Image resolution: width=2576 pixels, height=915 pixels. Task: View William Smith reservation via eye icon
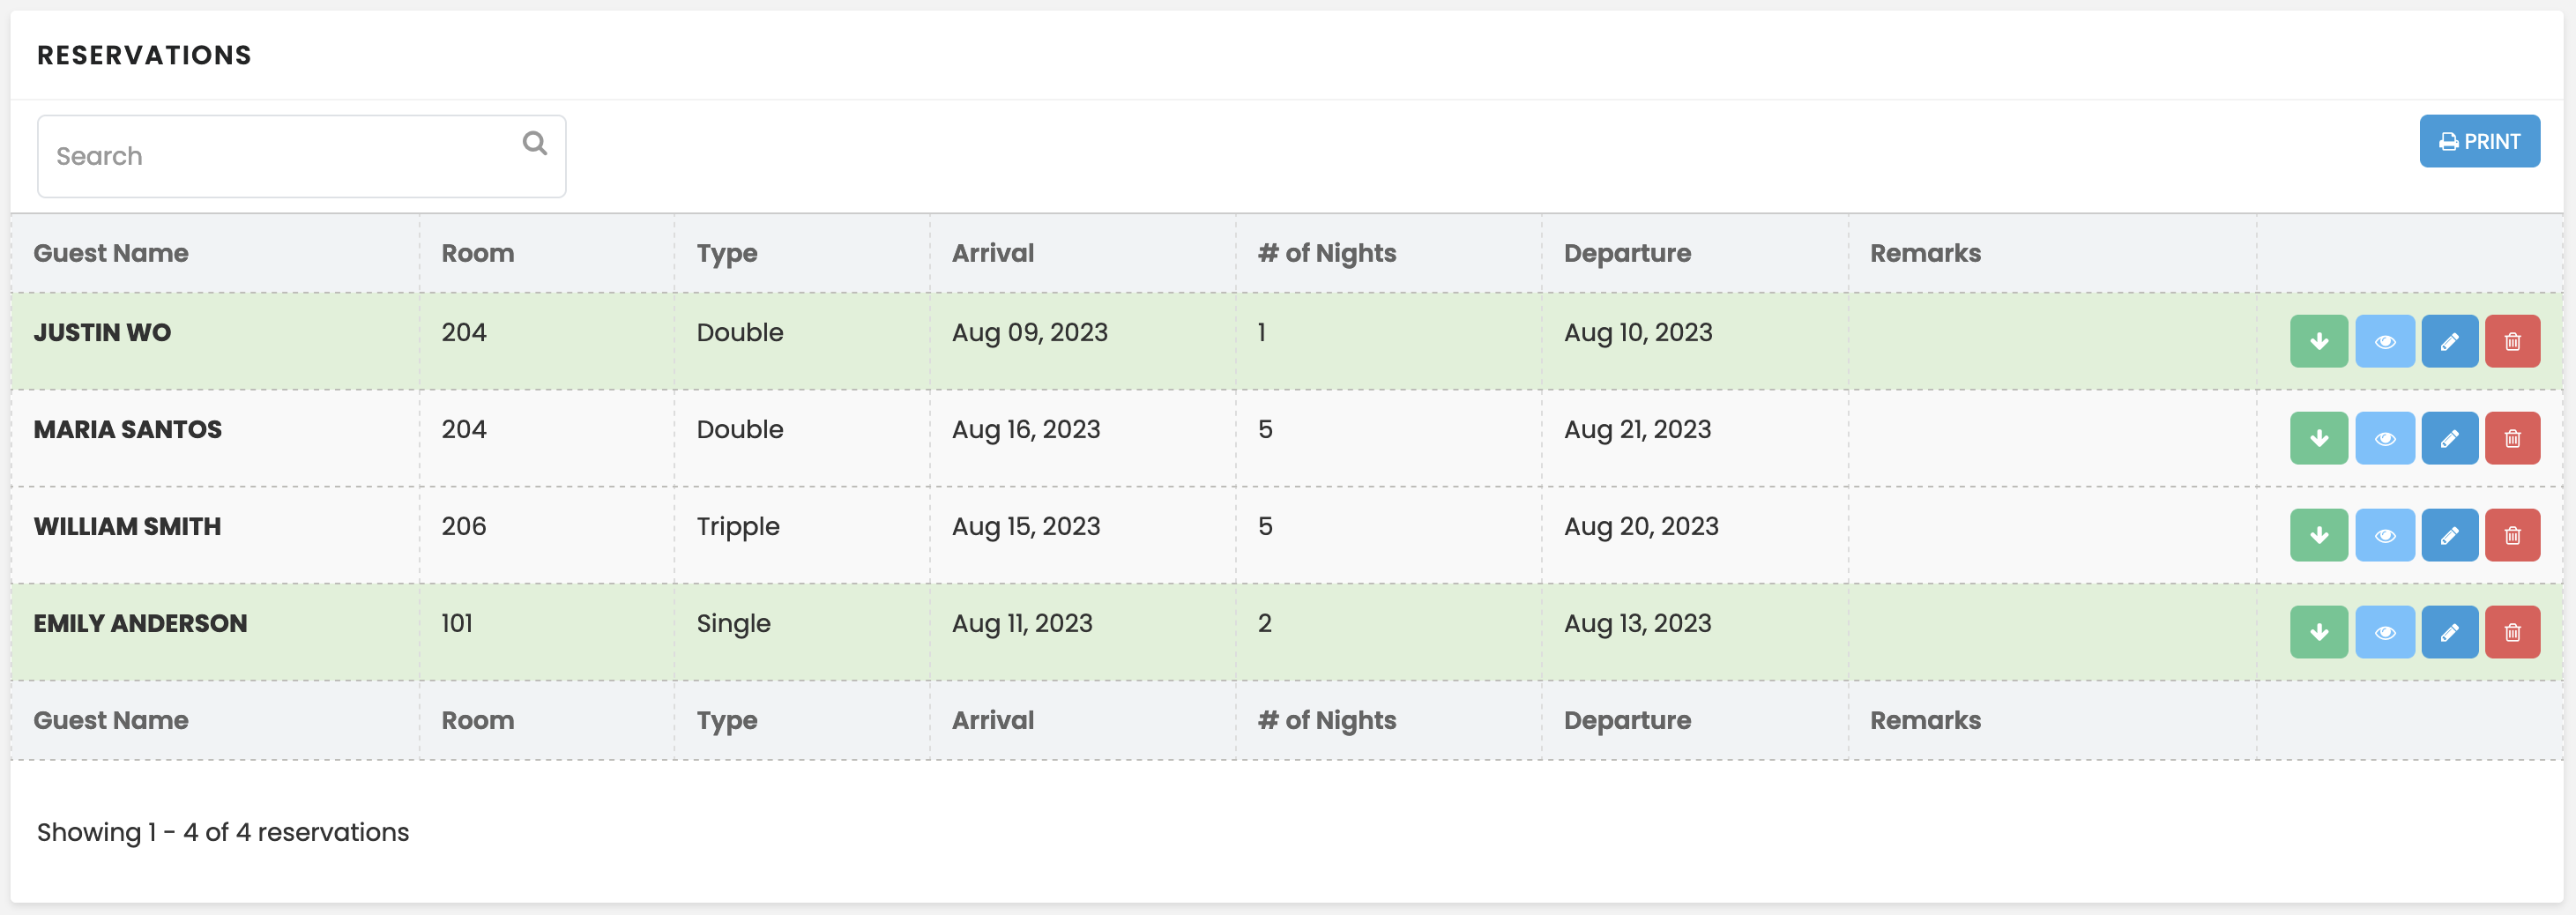[x=2384, y=535]
